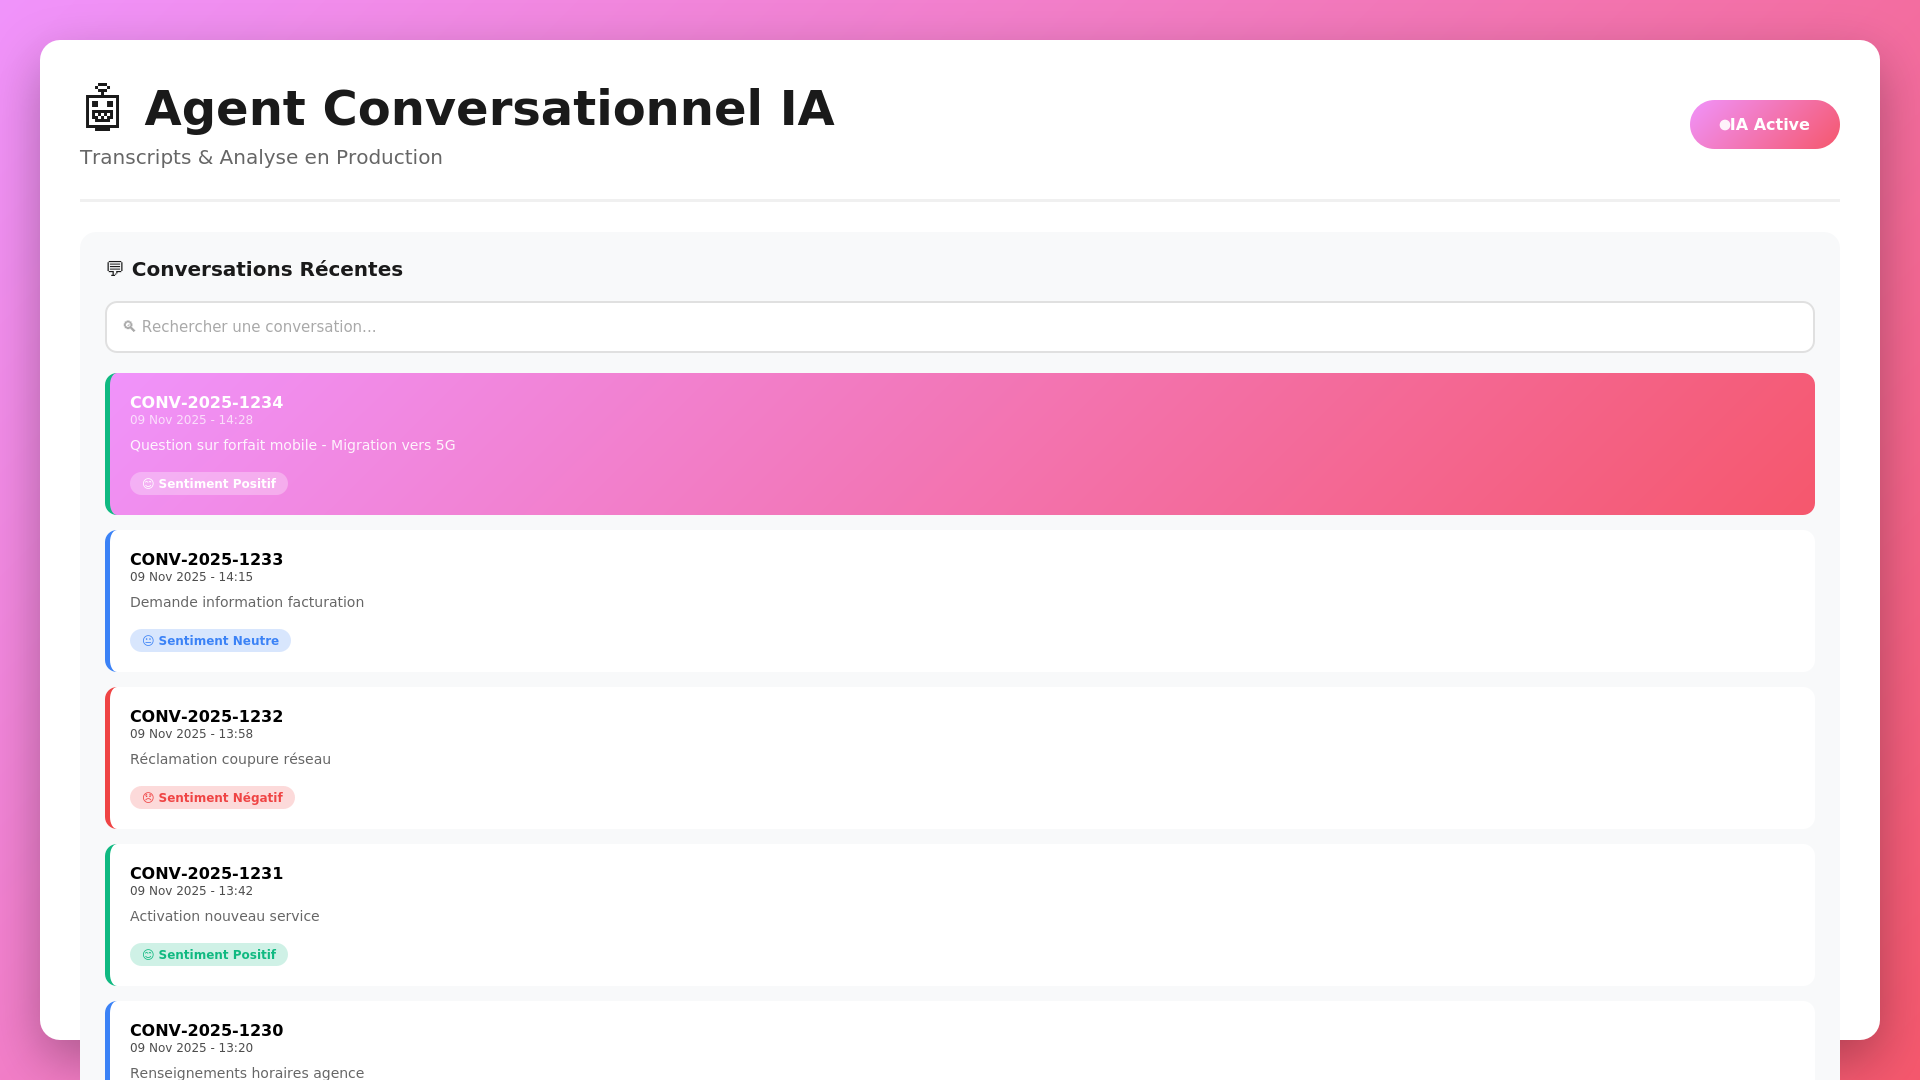Click the magnifier icon in search field
This screenshot has width=1920, height=1080.
coord(129,327)
